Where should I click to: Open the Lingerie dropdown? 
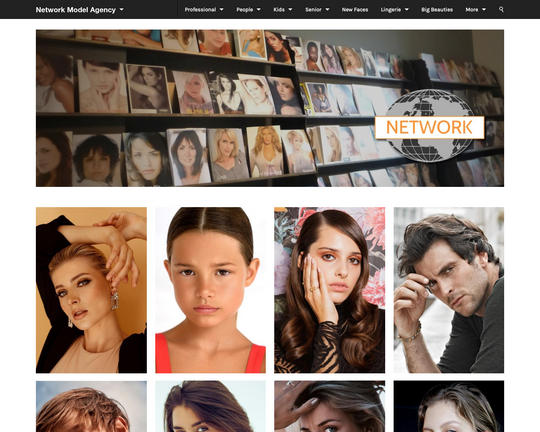[x=394, y=10]
